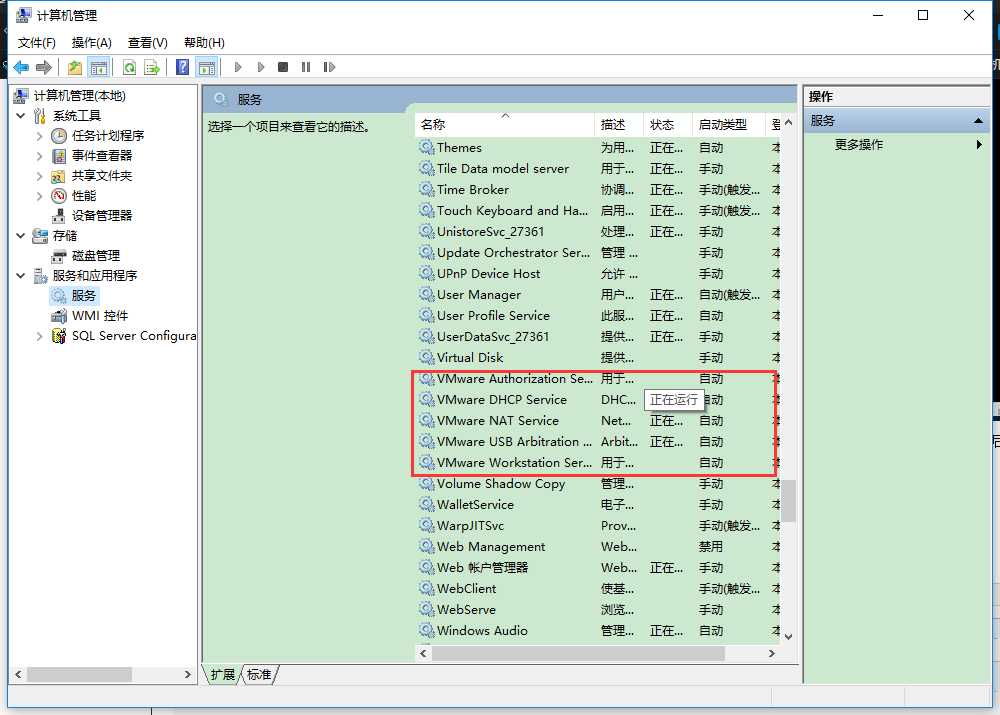This screenshot has height=715, width=1000.
Task: Open the 文件(F) menu
Action: pos(36,43)
